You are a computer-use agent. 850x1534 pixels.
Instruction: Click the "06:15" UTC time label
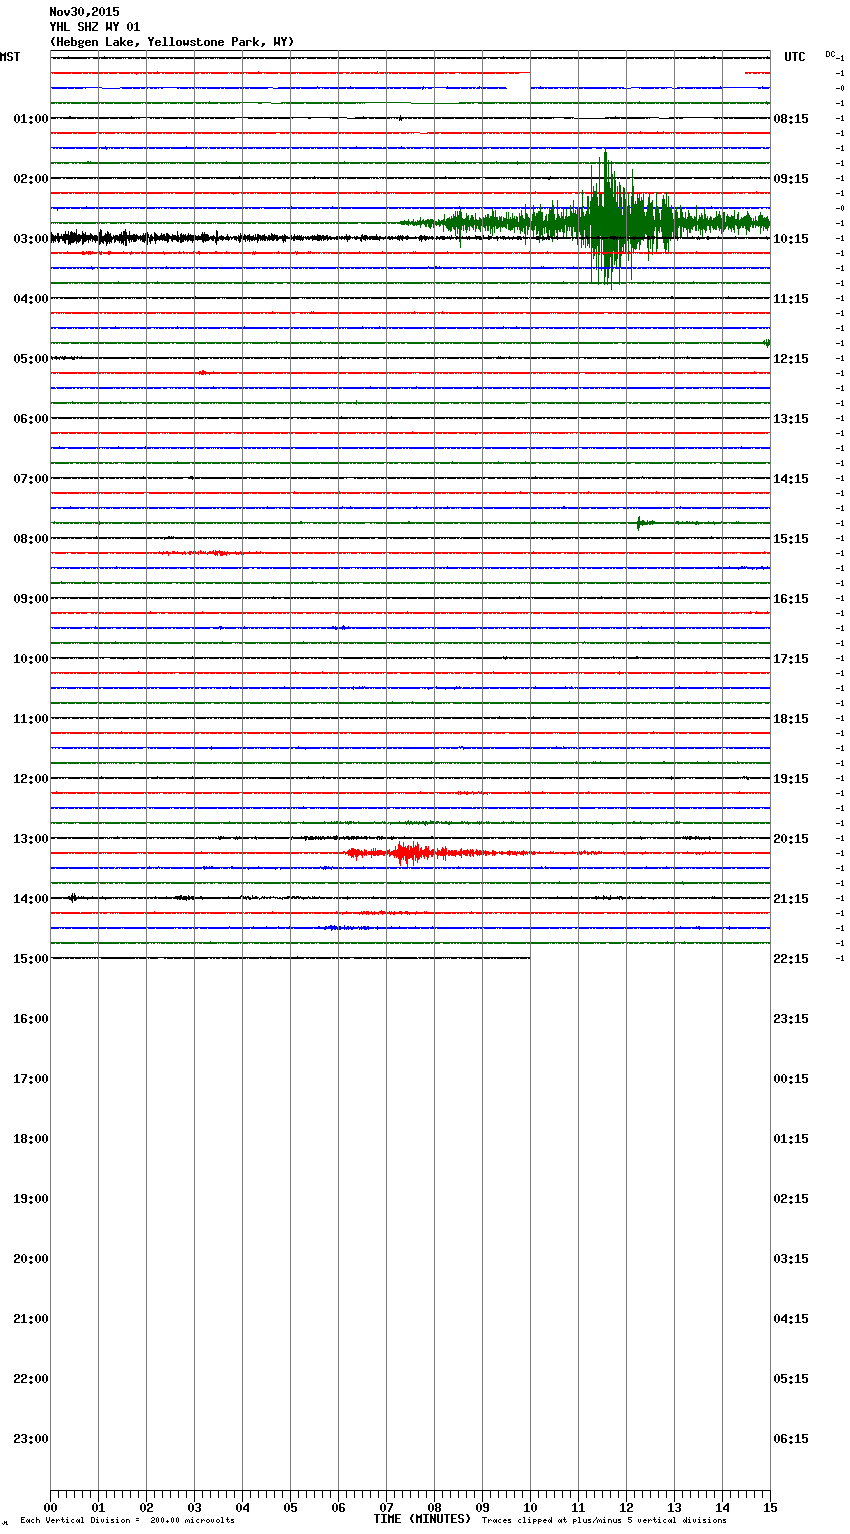[x=791, y=1439]
